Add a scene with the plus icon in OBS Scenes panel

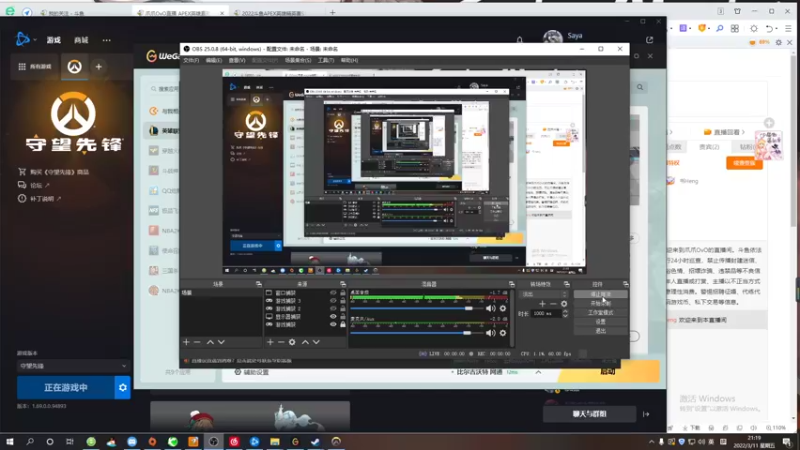pyautogui.click(x=186, y=342)
